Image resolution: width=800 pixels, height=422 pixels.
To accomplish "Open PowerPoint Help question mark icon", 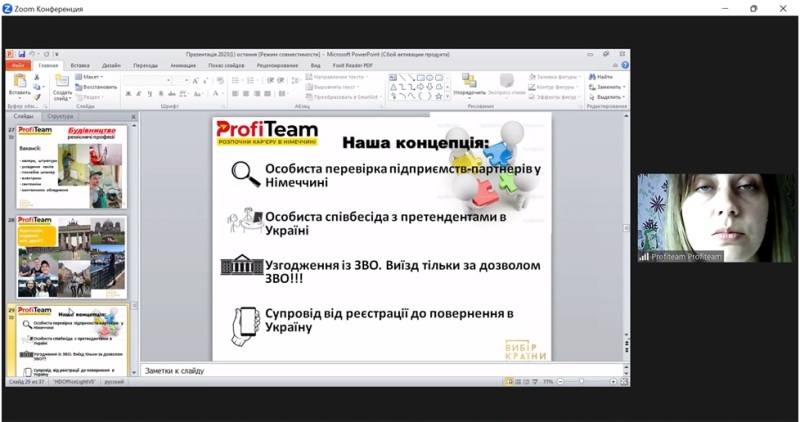I will coord(625,65).
